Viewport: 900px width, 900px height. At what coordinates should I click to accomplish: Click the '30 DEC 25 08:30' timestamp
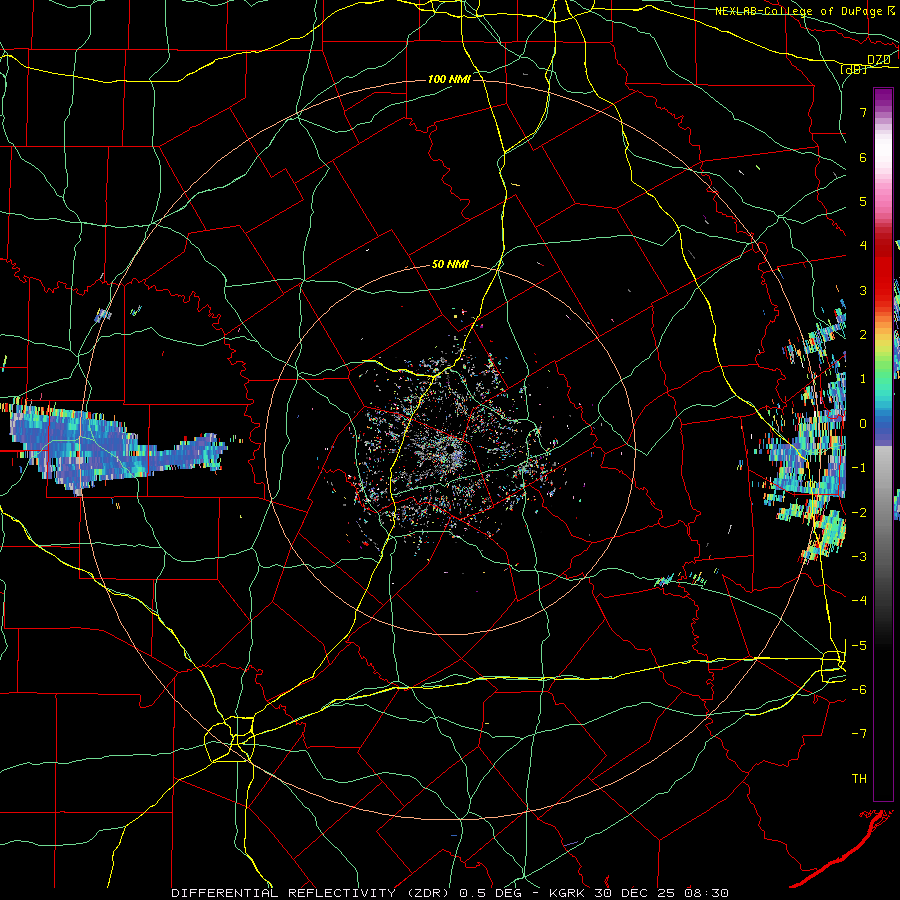[x=660, y=893]
